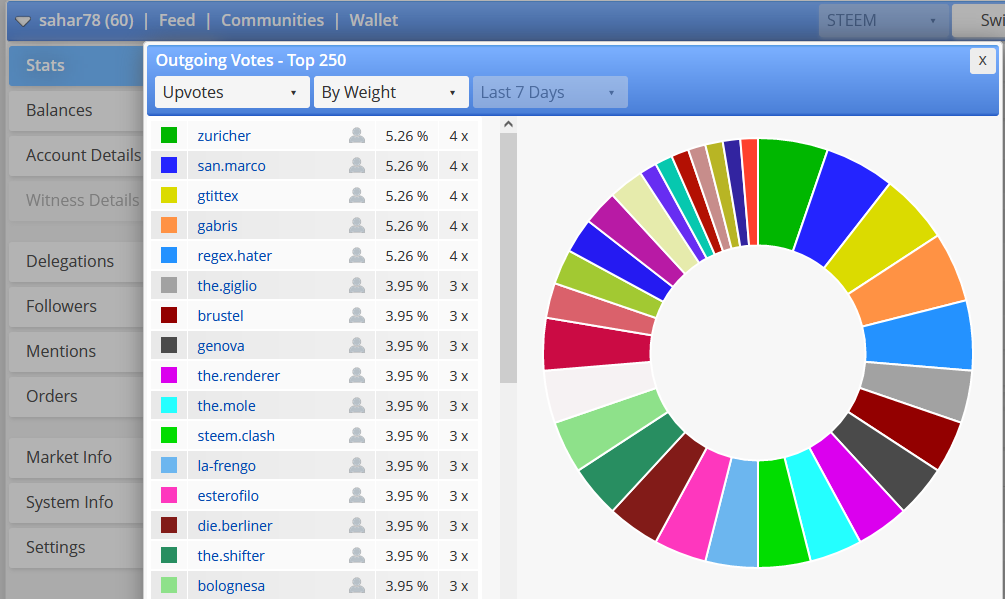Open the steem.clash account link
Screen dimensions: 1005x599
[236, 436]
